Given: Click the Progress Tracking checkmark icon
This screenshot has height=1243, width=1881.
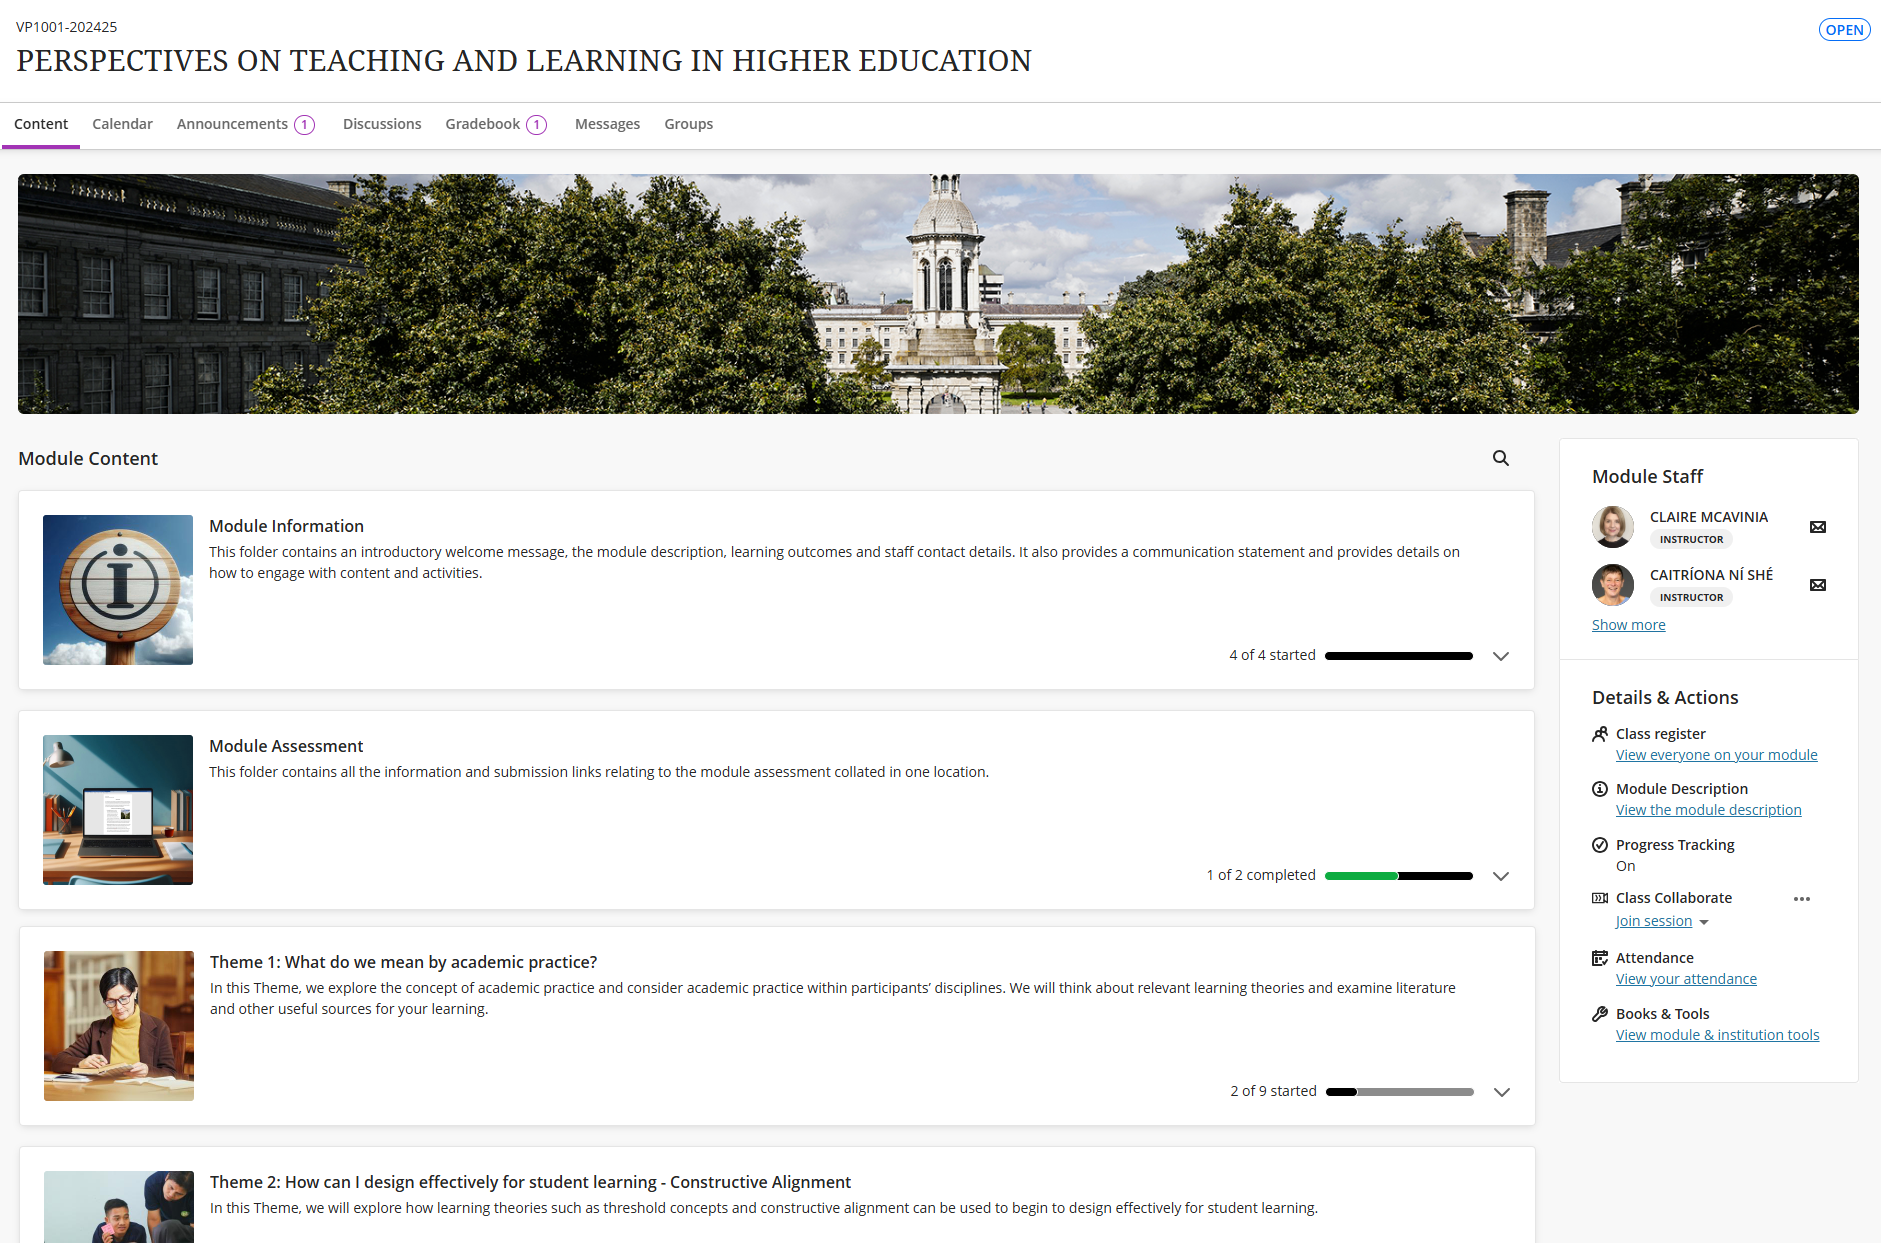Looking at the screenshot, I should click(1600, 845).
